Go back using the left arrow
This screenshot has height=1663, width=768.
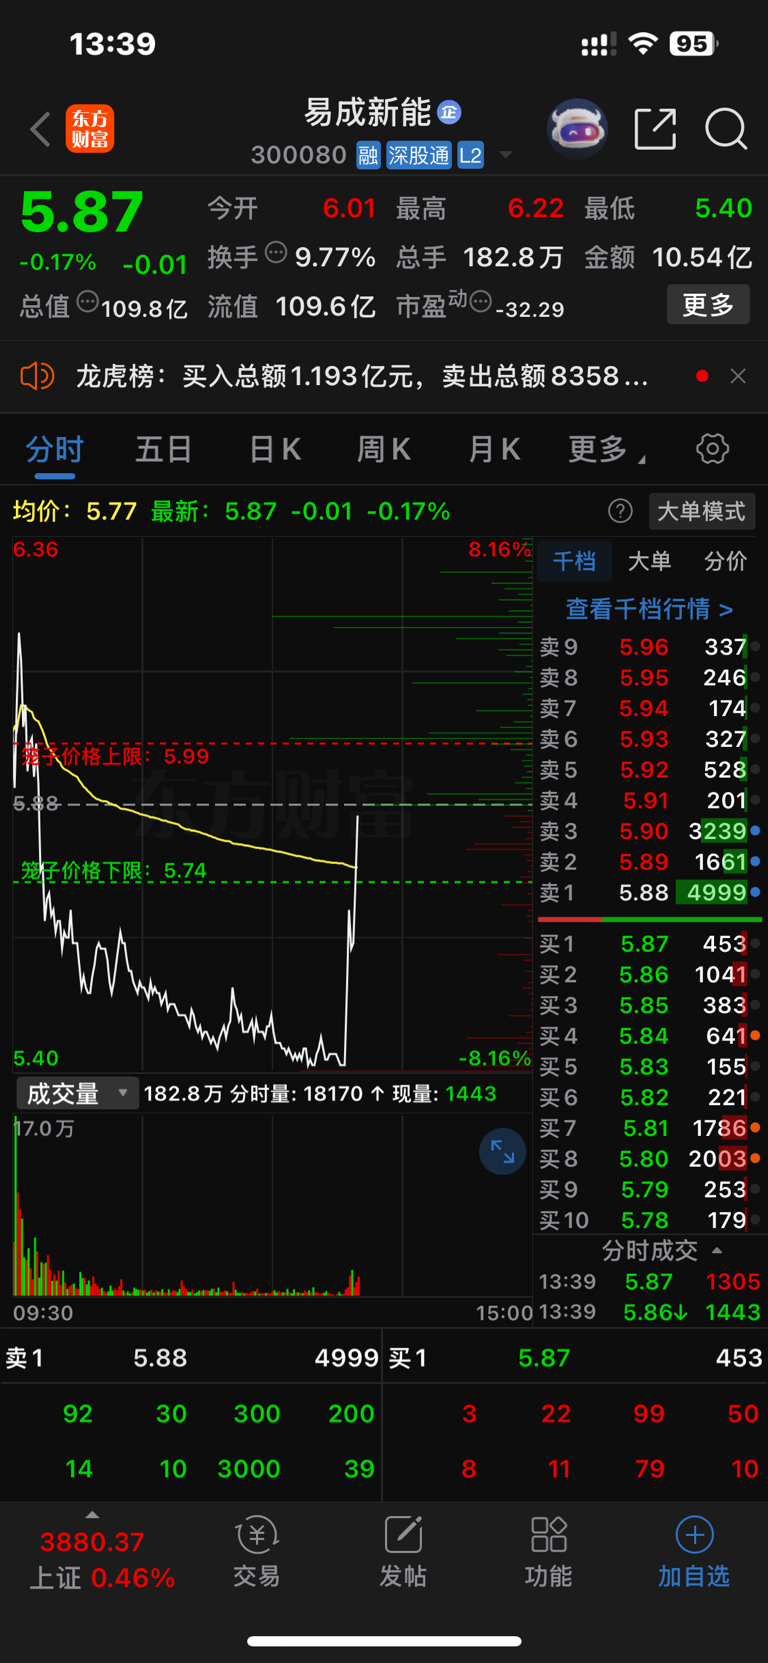40,129
